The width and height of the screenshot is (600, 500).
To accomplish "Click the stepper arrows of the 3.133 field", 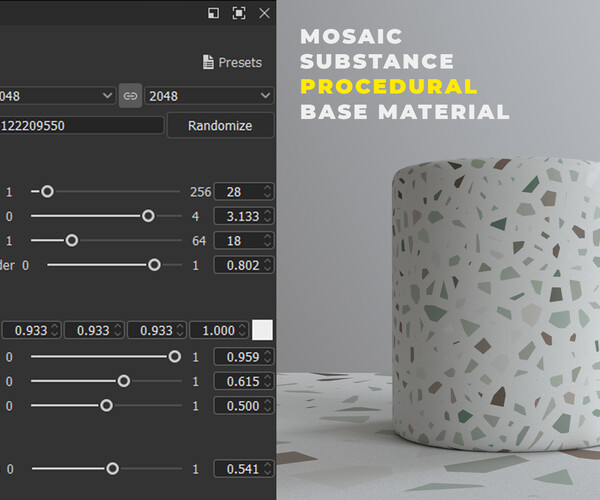I will click(267, 216).
